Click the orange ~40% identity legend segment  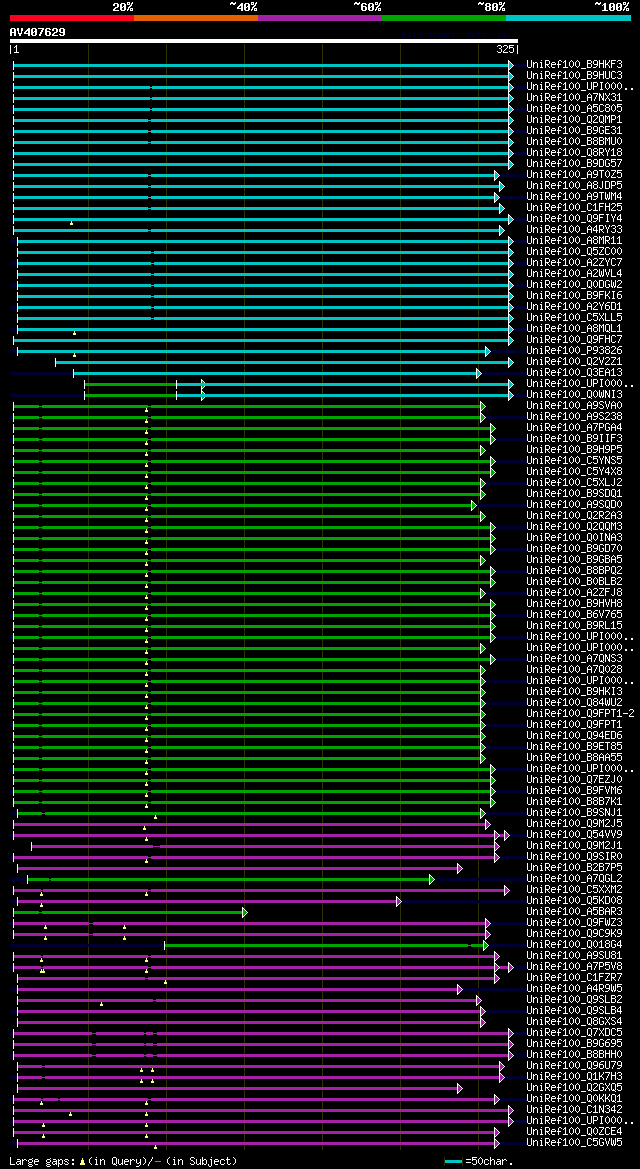click(x=196, y=17)
